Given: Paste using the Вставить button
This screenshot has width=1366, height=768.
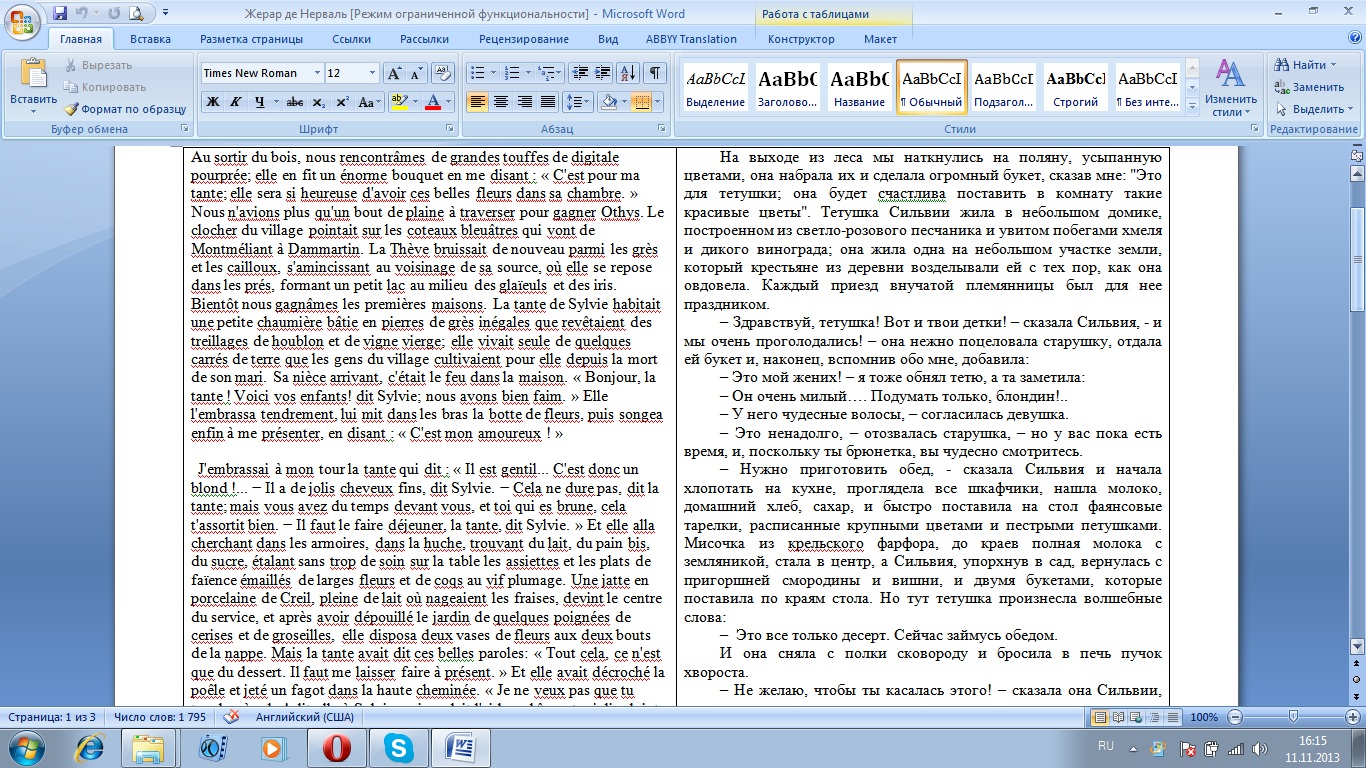Looking at the screenshot, I should pyautogui.click(x=34, y=87).
